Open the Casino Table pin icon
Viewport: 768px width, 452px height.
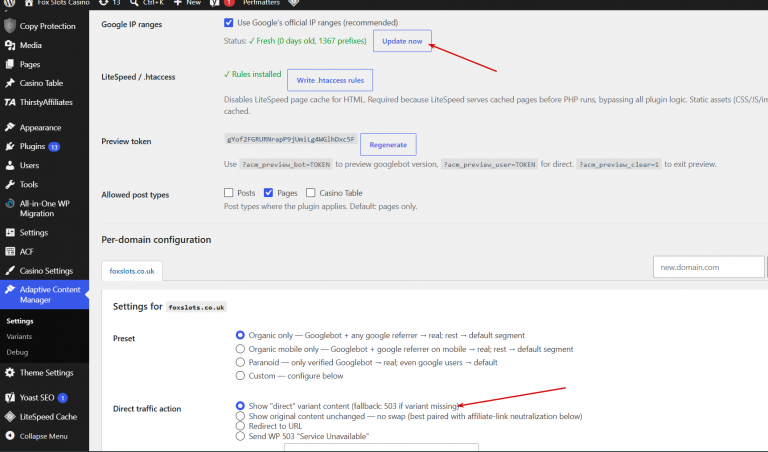tap(10, 83)
